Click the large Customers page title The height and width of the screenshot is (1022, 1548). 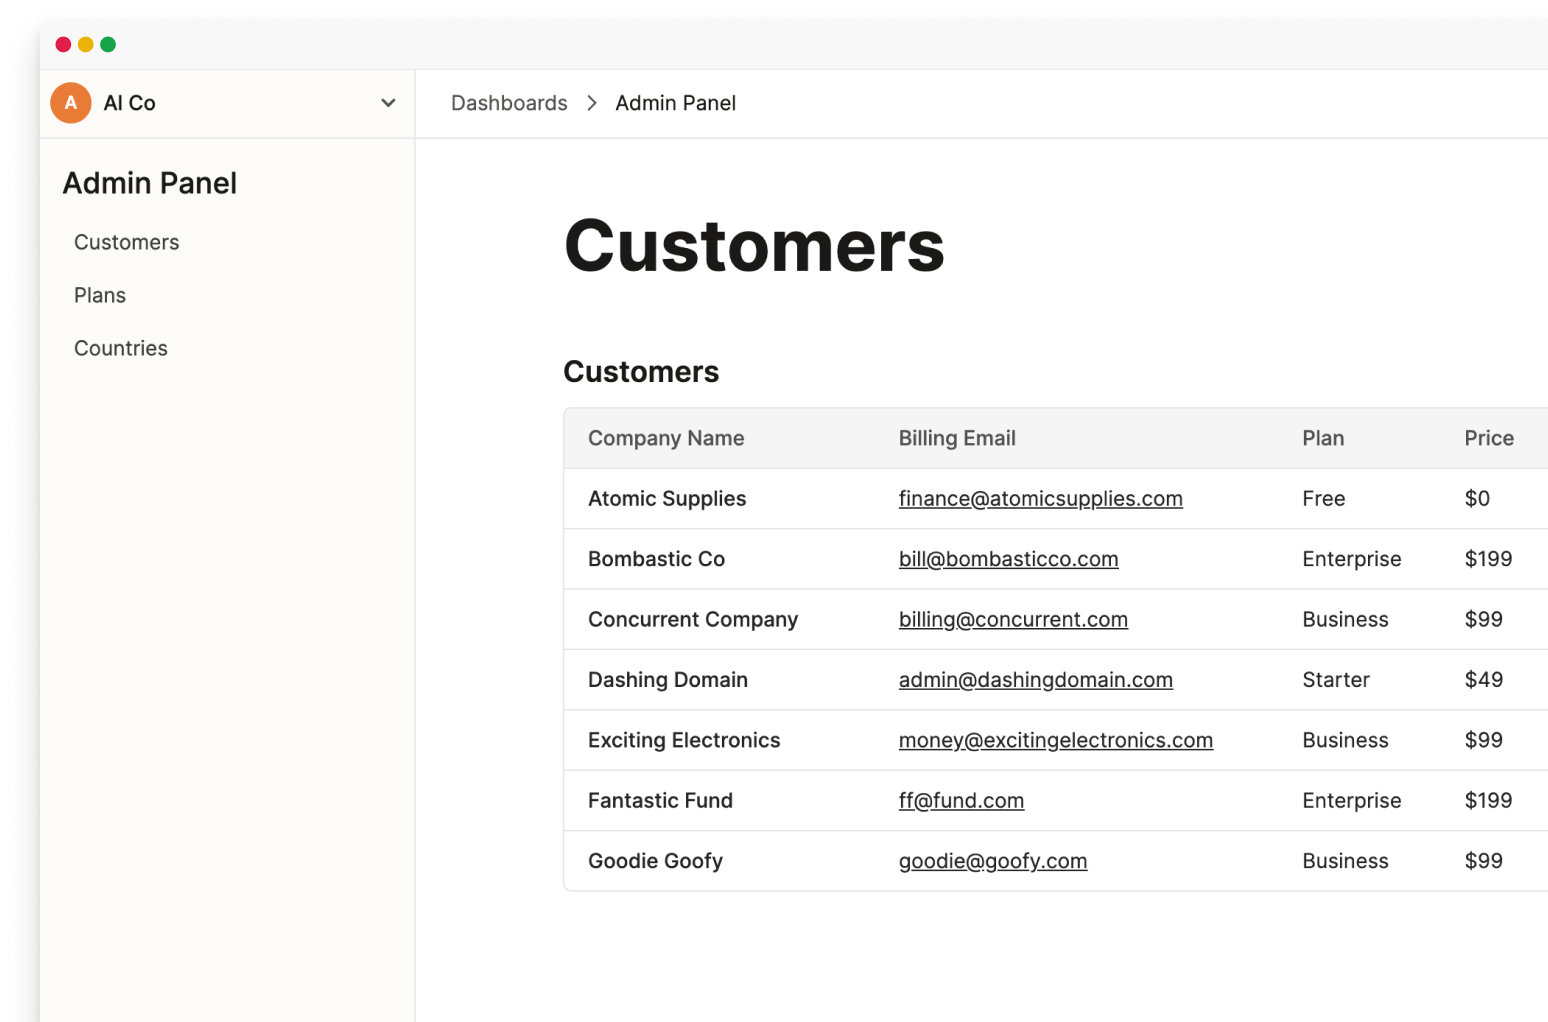(754, 246)
